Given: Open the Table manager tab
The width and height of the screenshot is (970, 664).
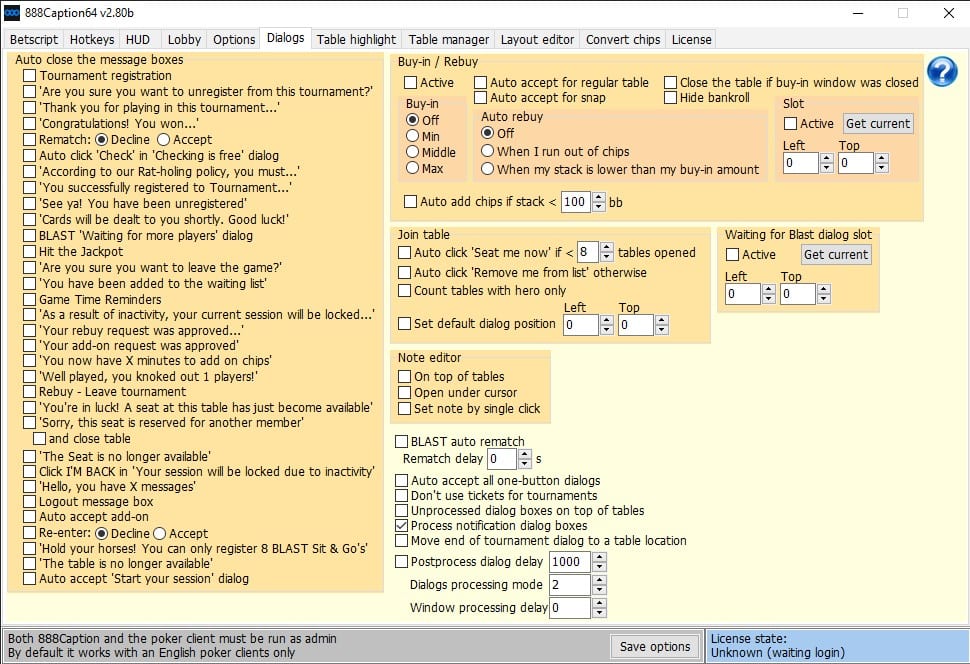Looking at the screenshot, I should coord(449,40).
